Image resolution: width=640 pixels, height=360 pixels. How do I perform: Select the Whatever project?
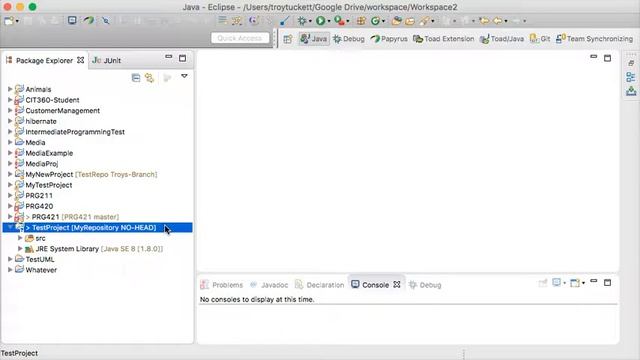[x=41, y=270]
